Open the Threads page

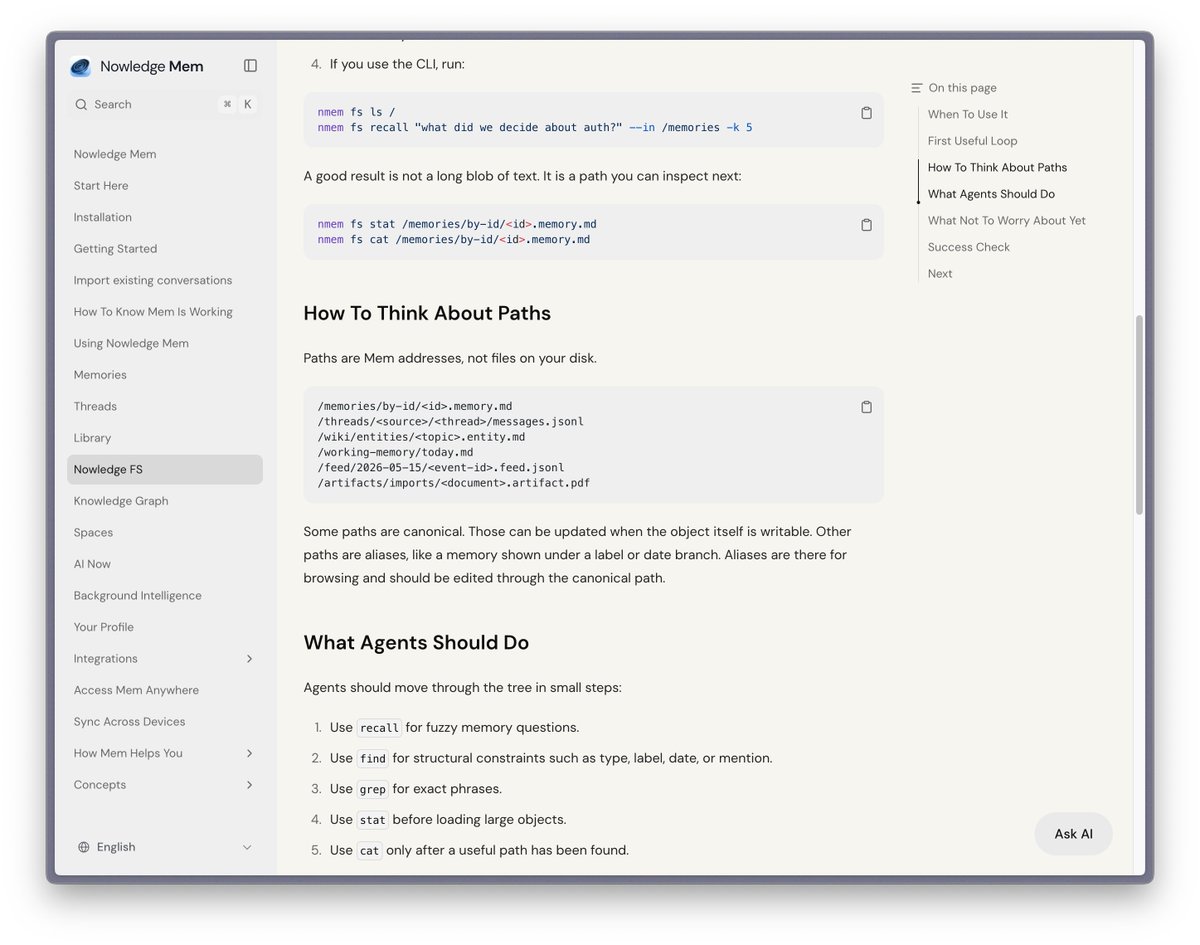pos(95,406)
